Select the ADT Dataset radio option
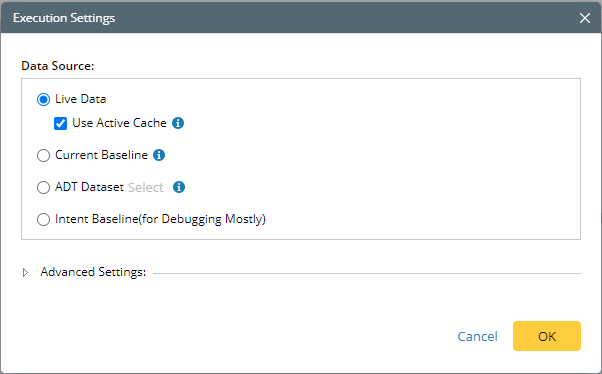Screen dimensions: 602x374 tap(43, 187)
